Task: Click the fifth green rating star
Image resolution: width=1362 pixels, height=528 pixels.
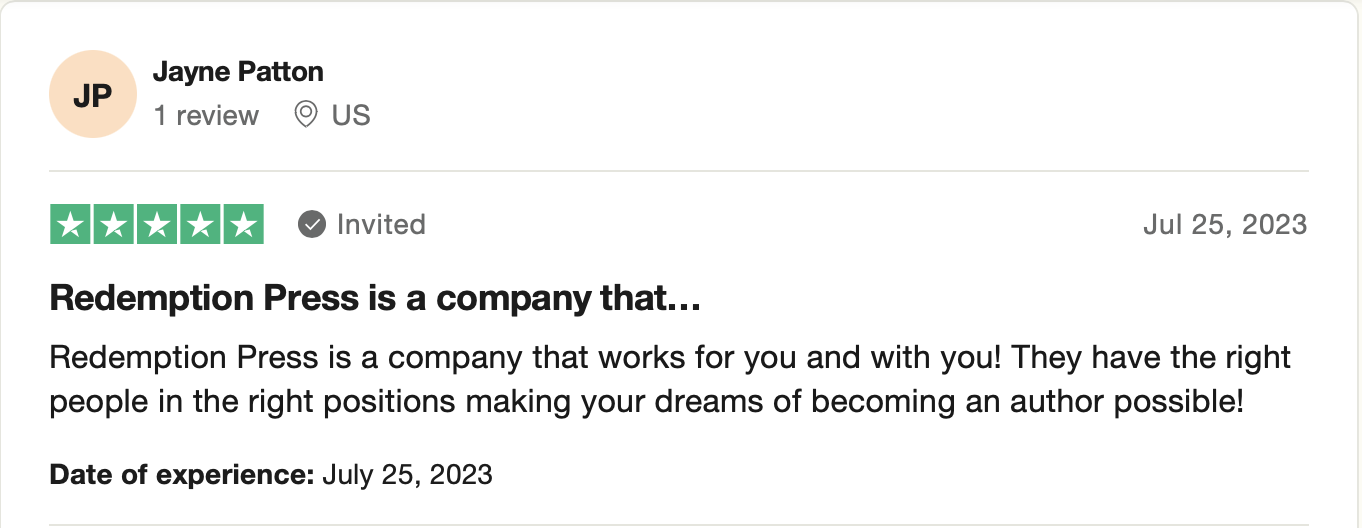Action: 243,224
